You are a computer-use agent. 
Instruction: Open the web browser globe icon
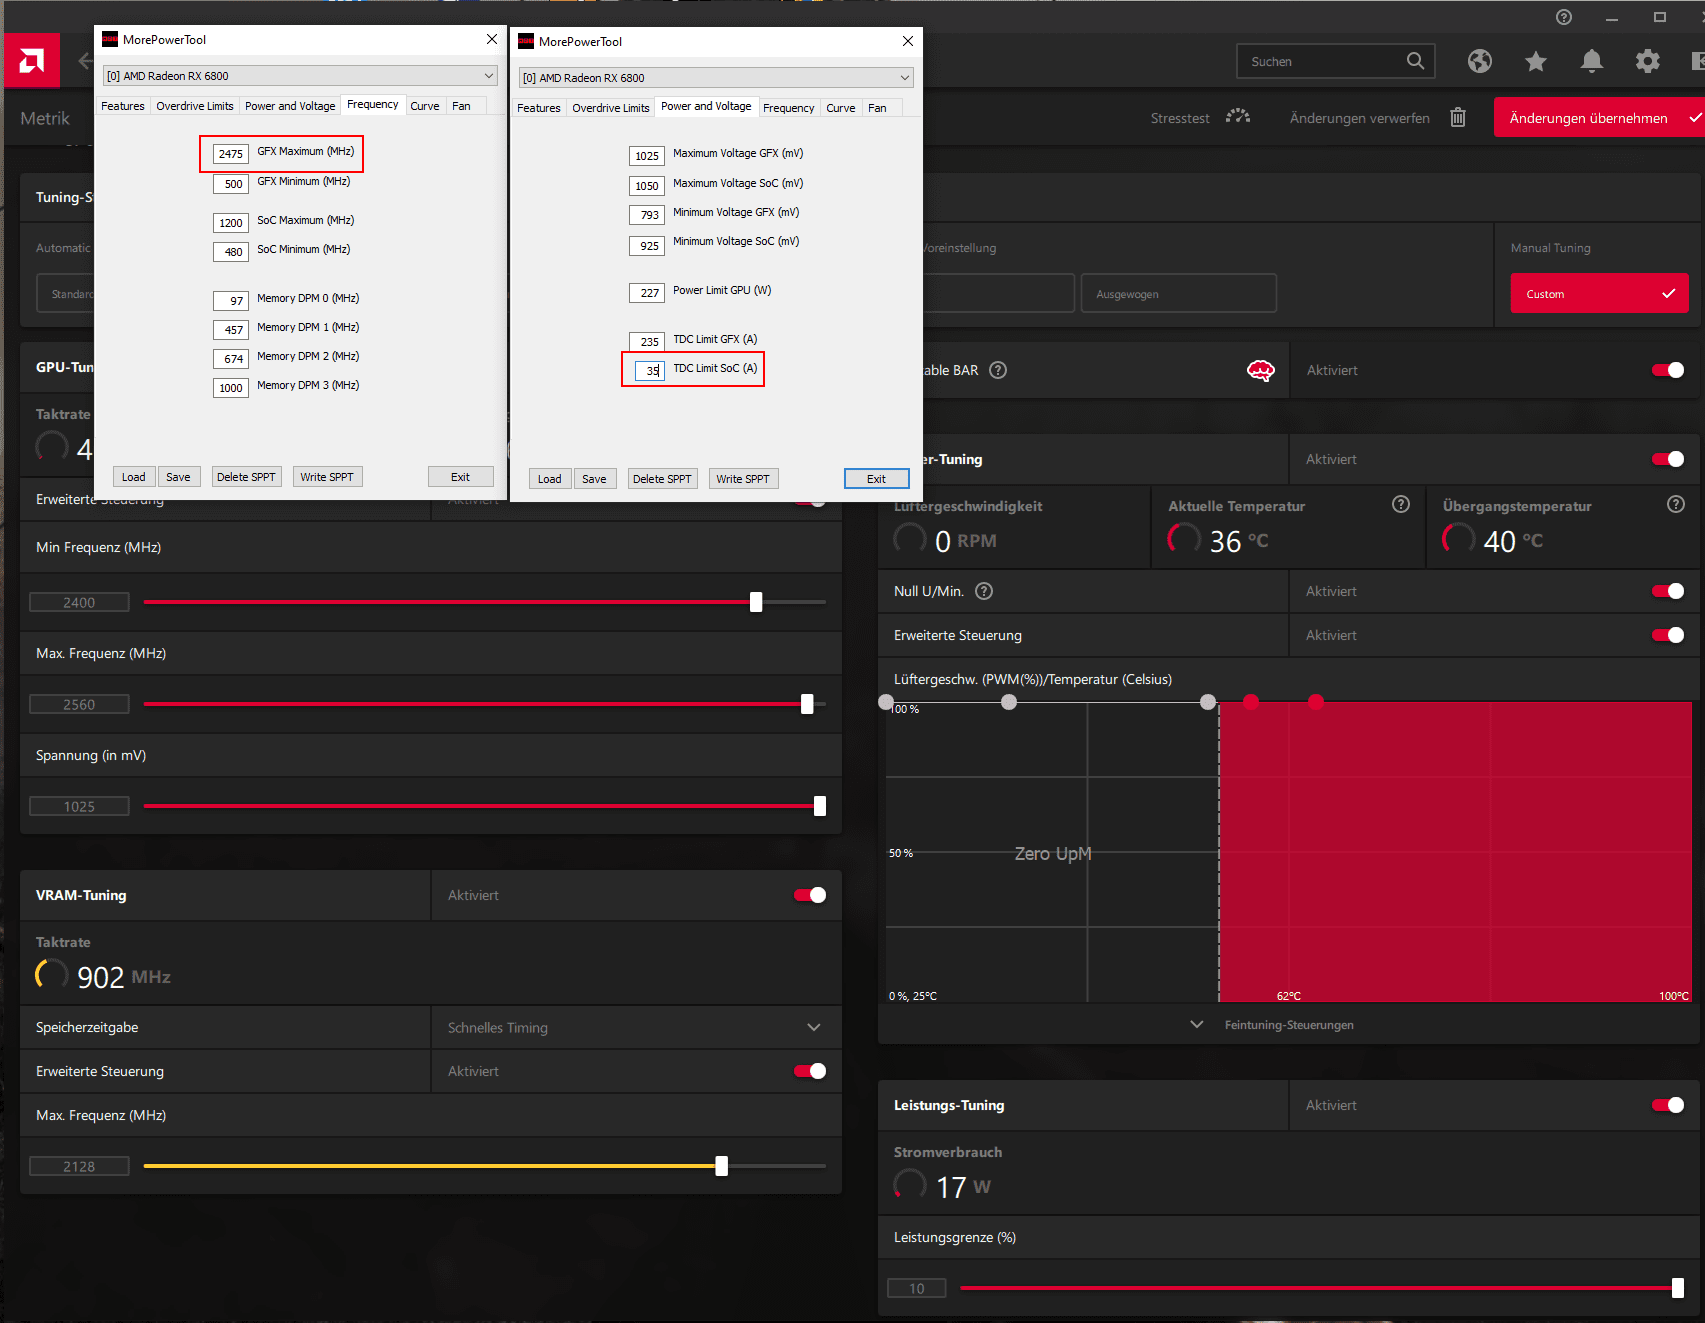[x=1480, y=61]
